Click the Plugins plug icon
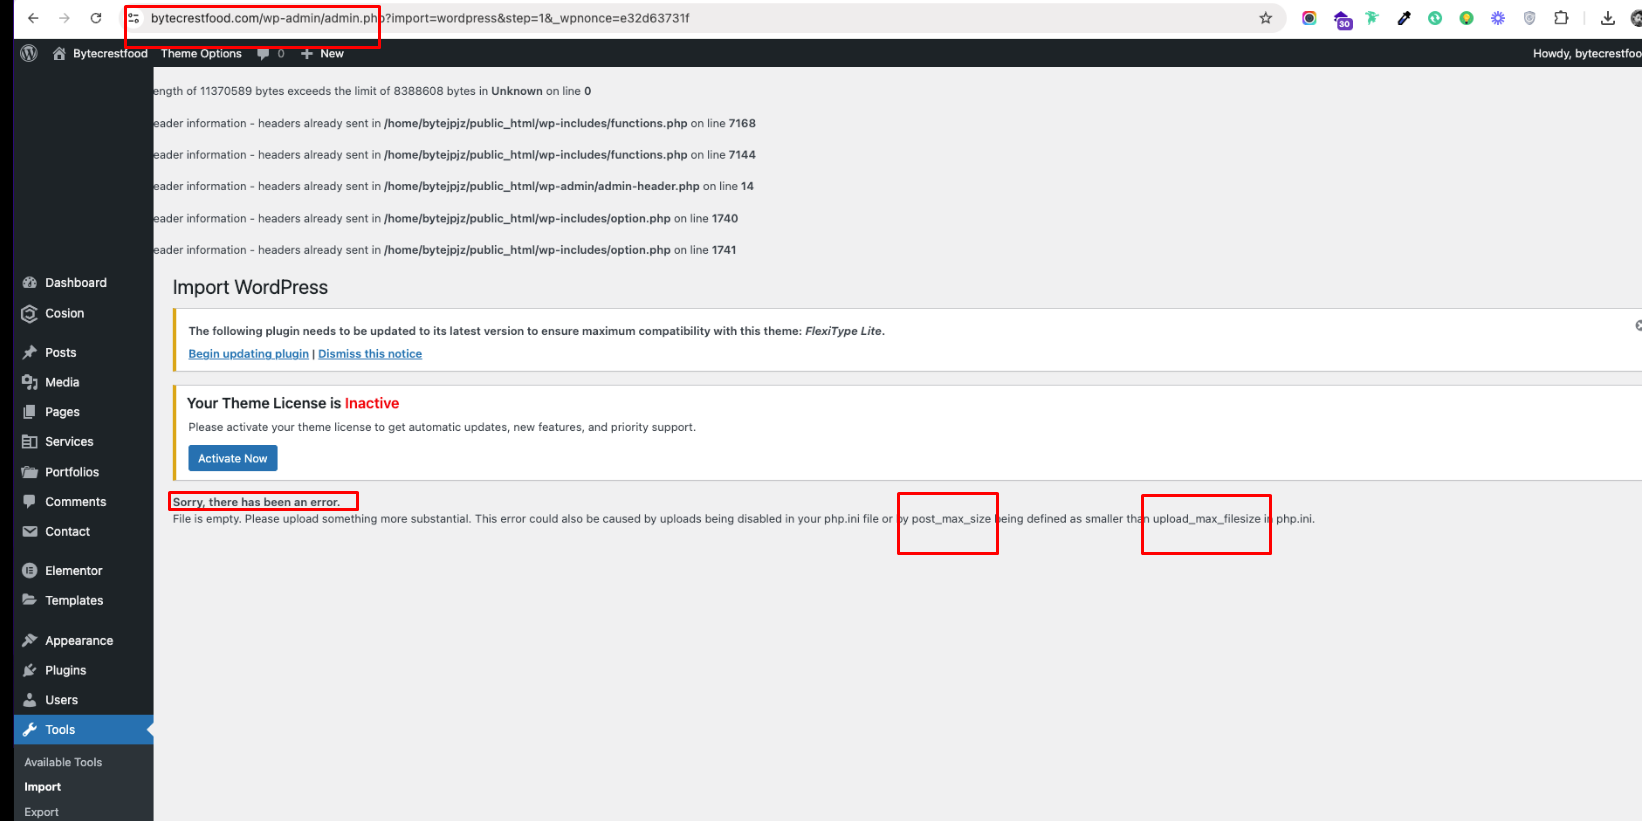 30,671
